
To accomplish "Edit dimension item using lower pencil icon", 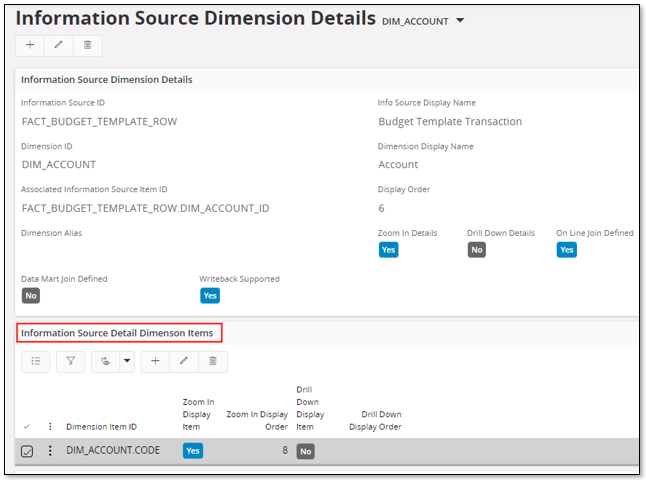I will (184, 361).
